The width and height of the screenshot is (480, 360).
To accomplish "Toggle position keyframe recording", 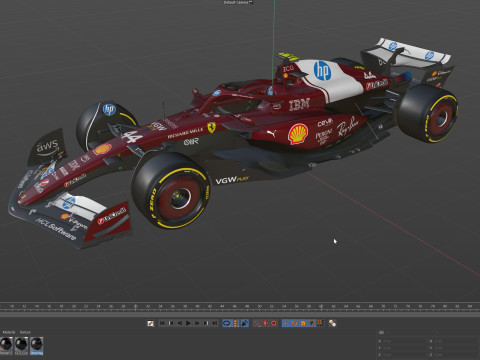I will click(285, 323).
